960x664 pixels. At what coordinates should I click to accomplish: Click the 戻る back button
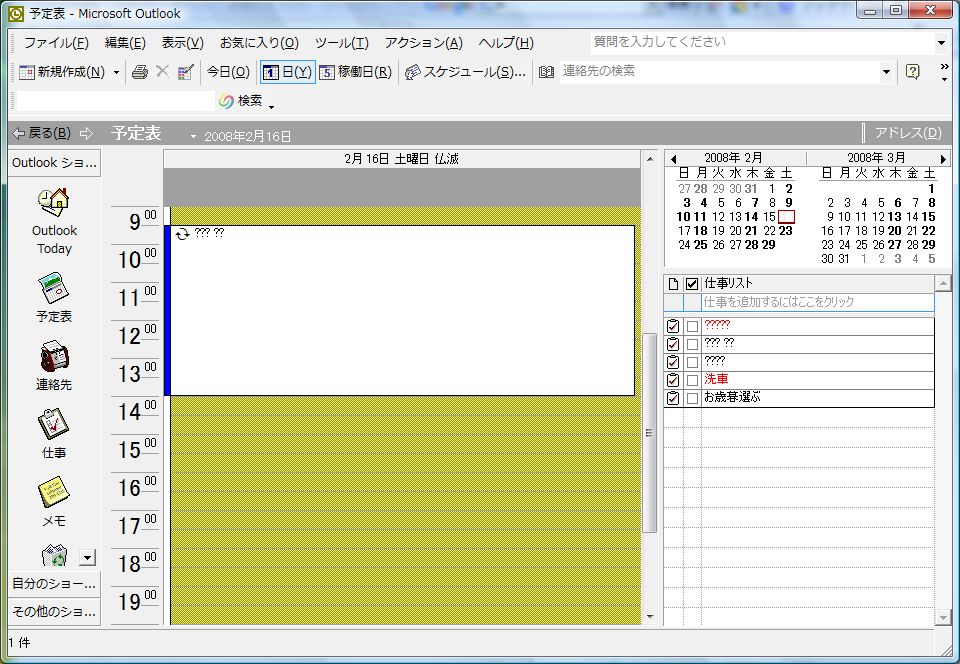42,133
